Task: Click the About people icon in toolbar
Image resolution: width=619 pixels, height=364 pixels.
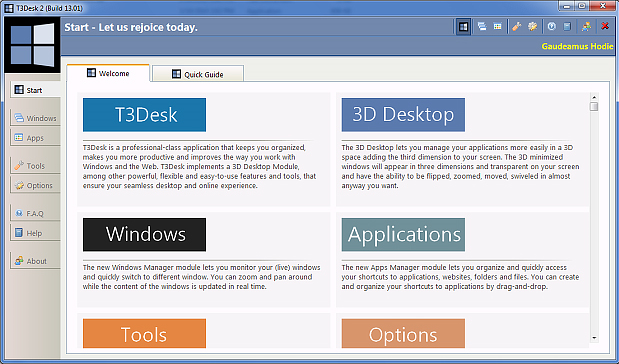Action: (x=586, y=26)
